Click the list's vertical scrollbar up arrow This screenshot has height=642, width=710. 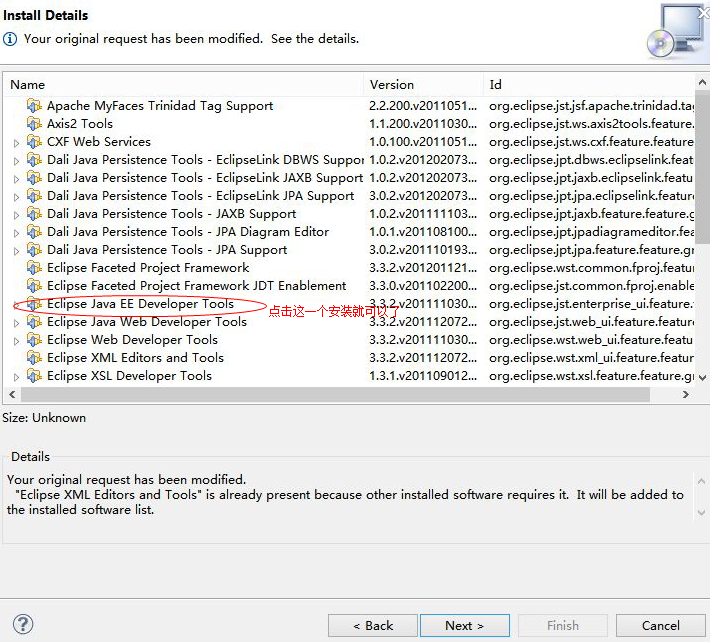click(702, 82)
